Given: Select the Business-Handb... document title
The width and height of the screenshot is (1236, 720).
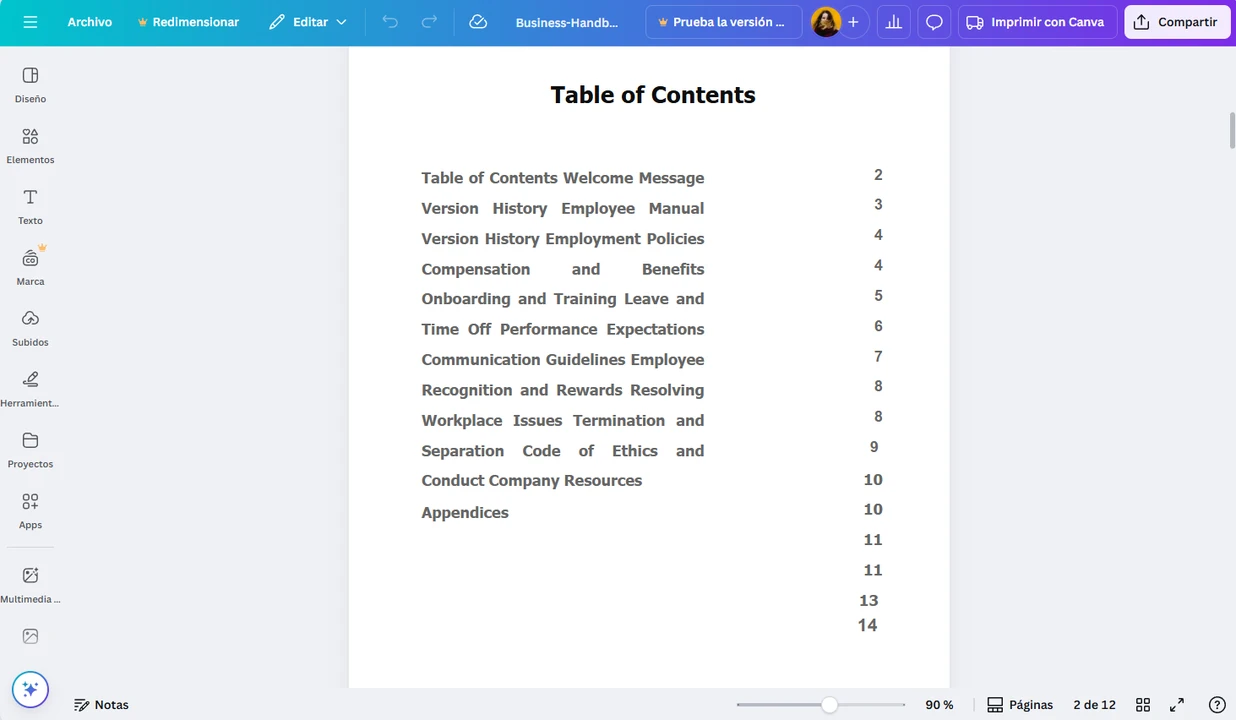Looking at the screenshot, I should click(567, 22).
